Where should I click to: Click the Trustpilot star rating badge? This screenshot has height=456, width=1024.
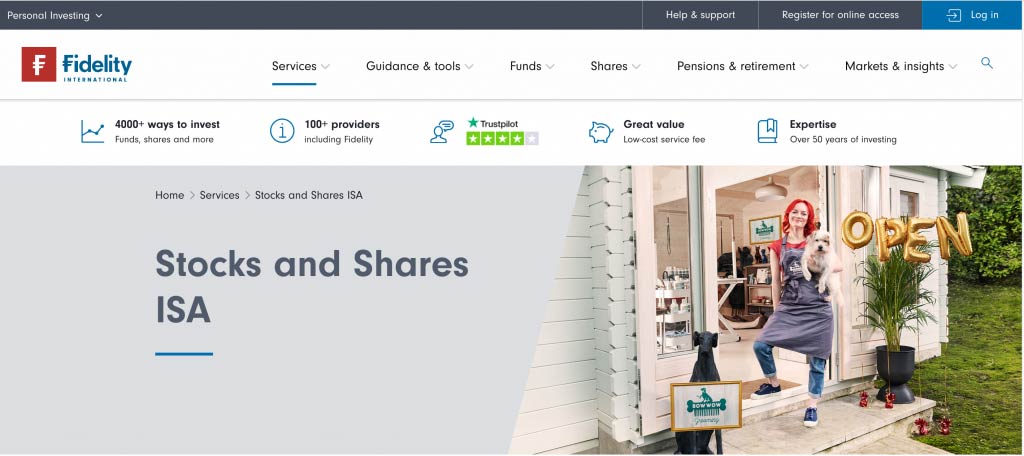click(502, 131)
